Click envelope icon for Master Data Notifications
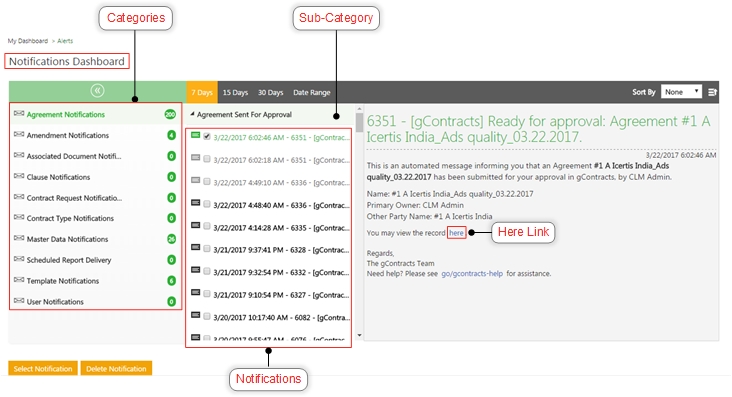 19,238
